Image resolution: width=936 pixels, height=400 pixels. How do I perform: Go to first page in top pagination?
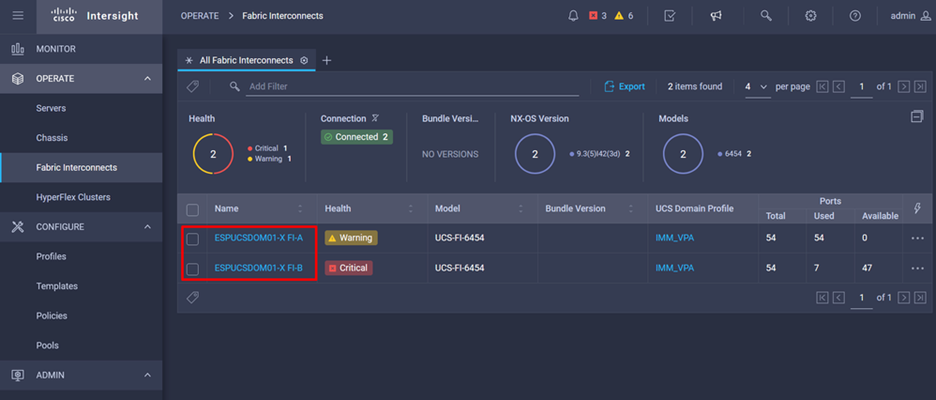point(822,87)
